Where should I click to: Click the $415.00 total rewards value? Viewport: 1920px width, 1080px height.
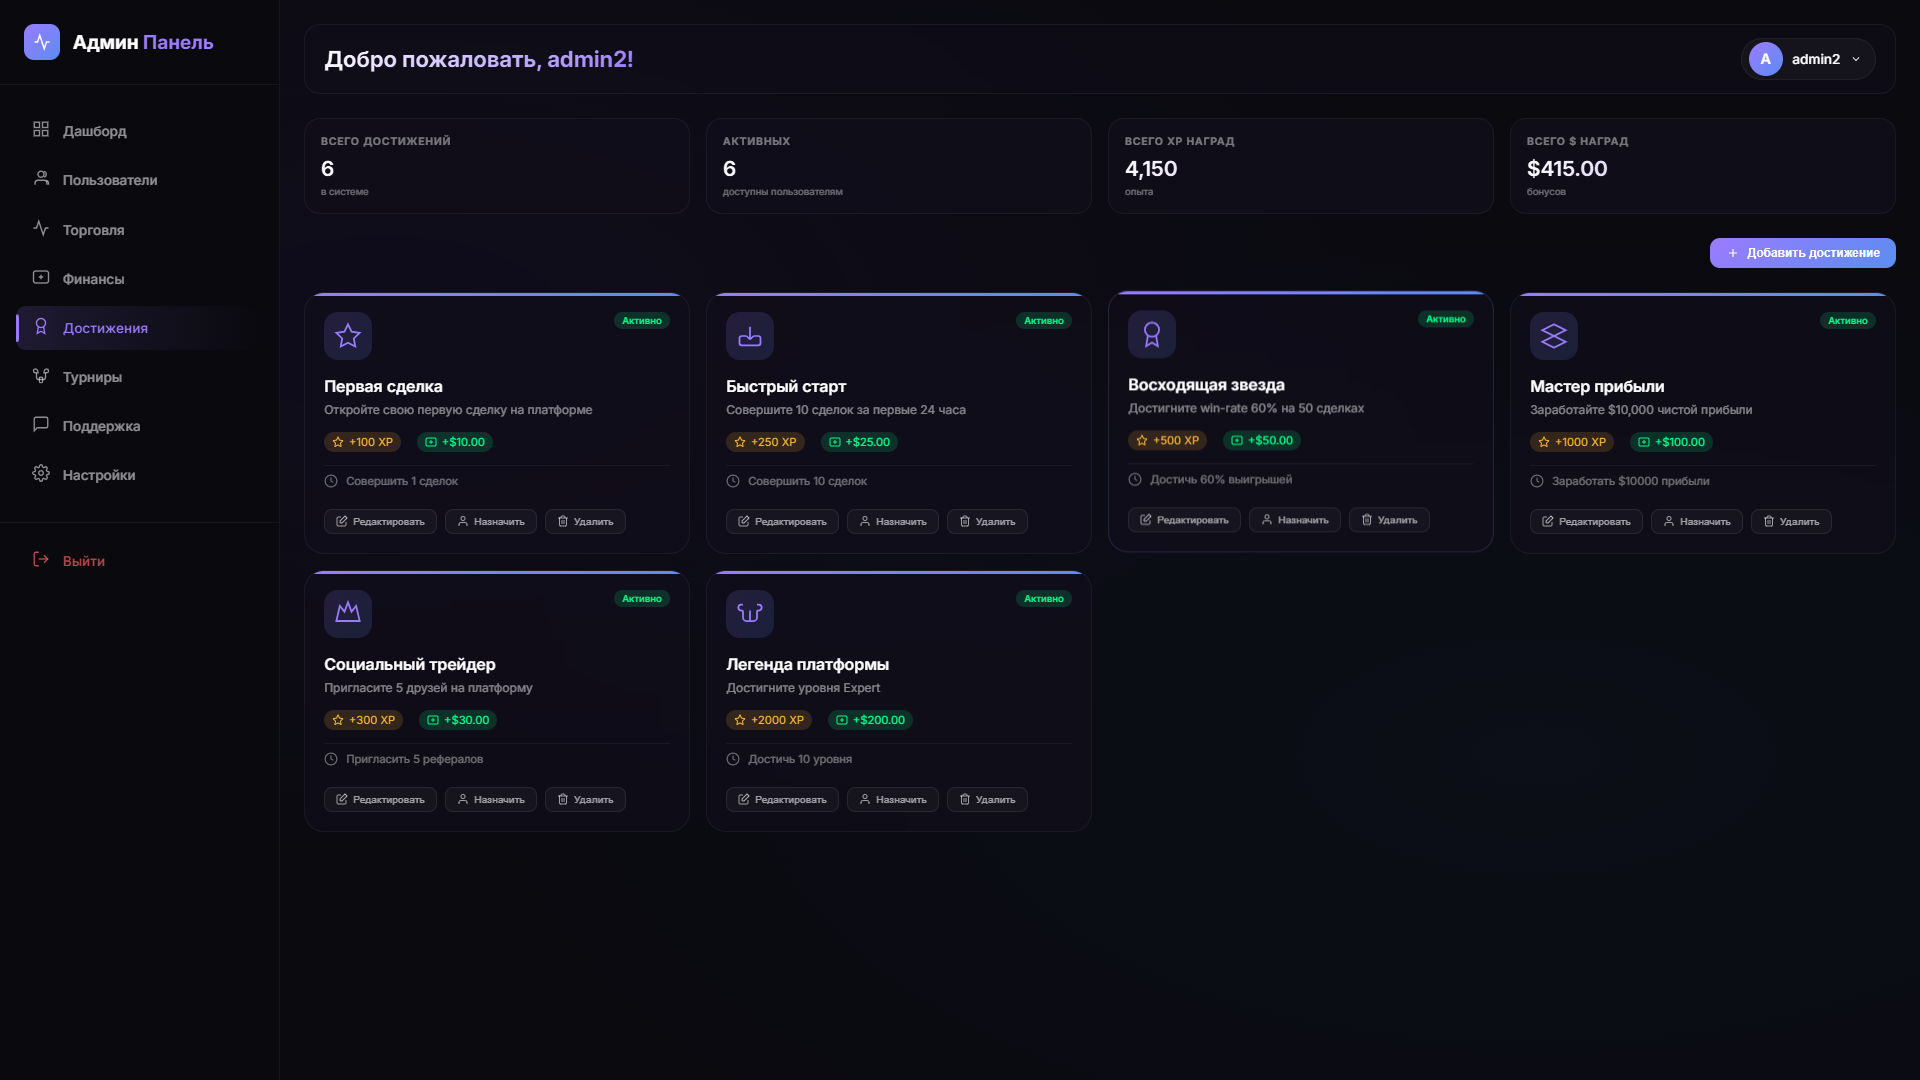point(1567,169)
